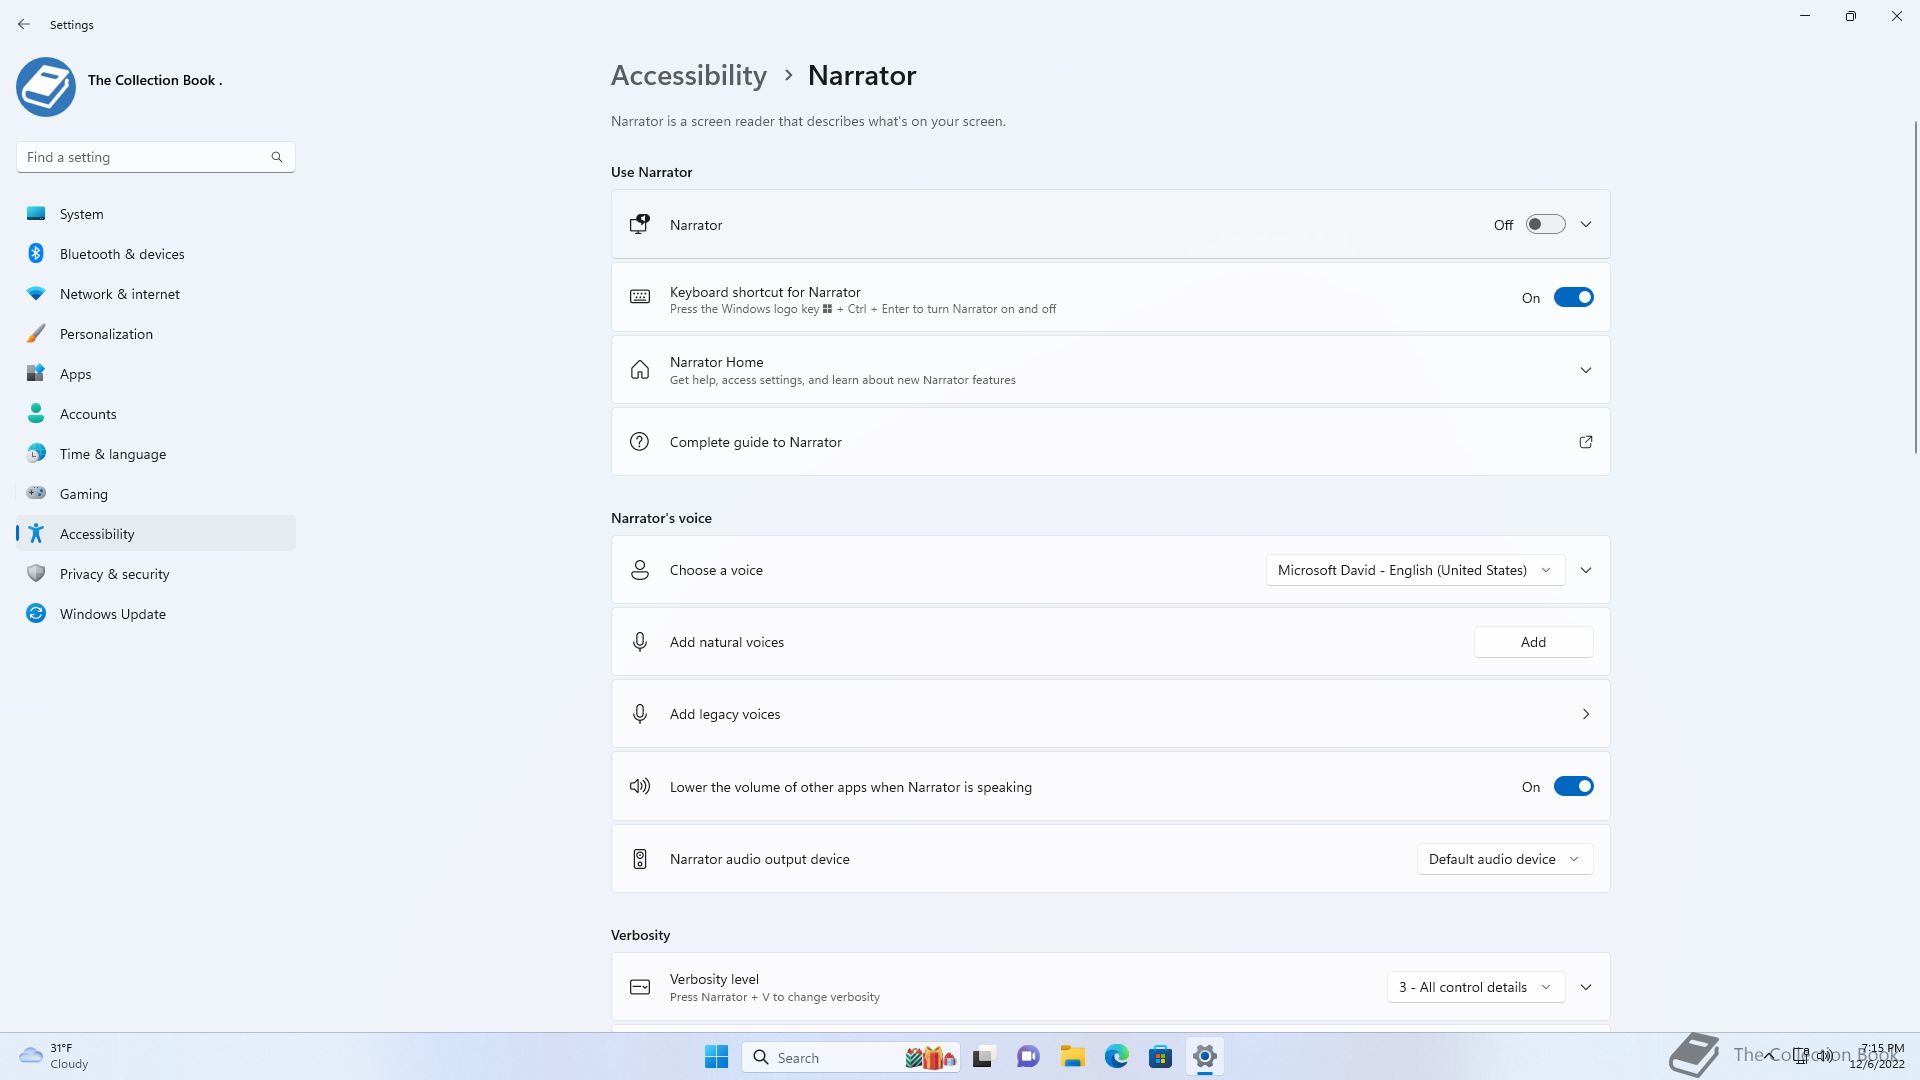This screenshot has width=1920, height=1080.
Task: Open Narrator audio output device dropdown
Action: click(1504, 859)
